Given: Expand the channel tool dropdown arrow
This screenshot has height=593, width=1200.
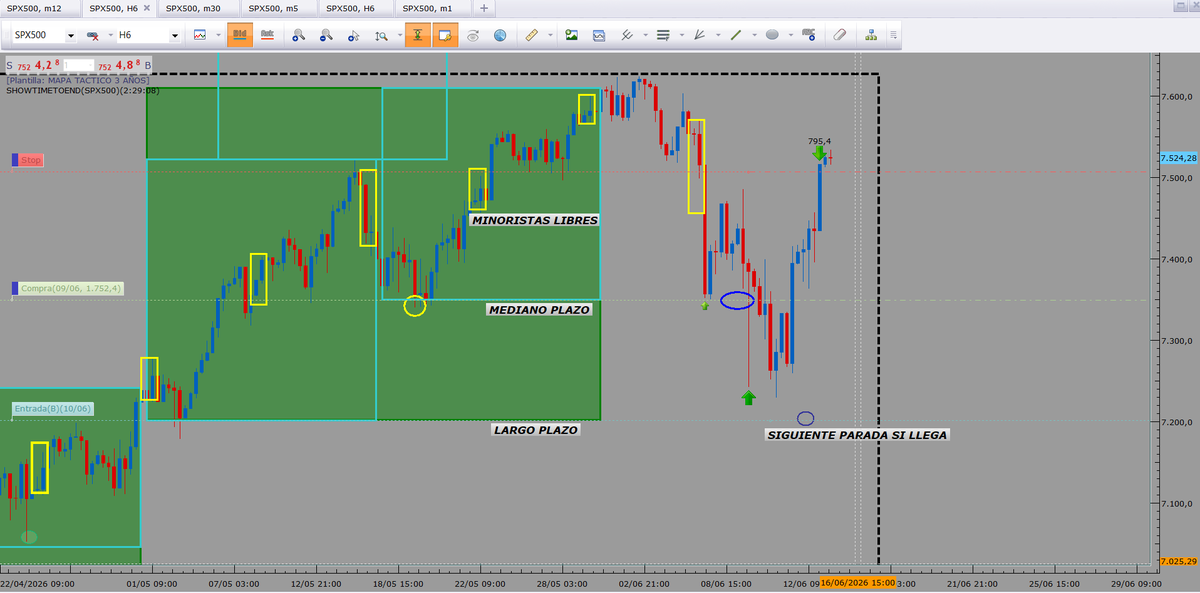Looking at the screenshot, I should coord(645,36).
